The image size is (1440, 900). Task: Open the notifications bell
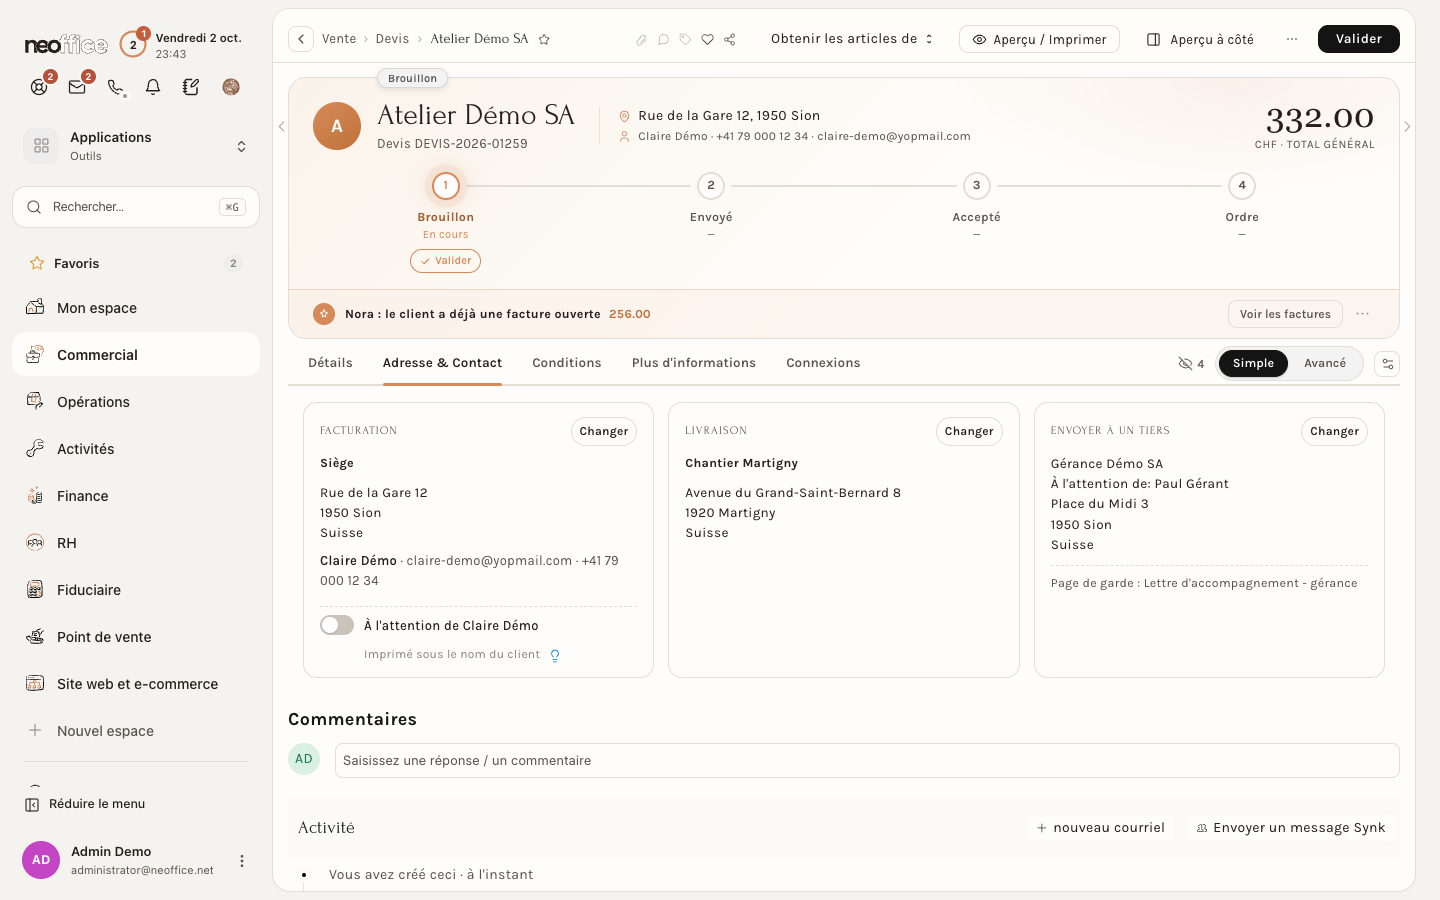(153, 87)
